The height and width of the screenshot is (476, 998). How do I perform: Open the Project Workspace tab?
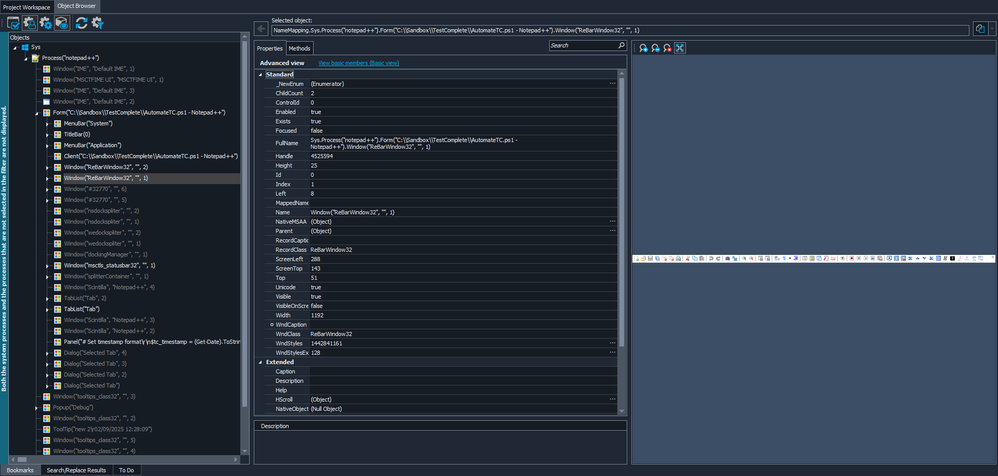[26, 6]
